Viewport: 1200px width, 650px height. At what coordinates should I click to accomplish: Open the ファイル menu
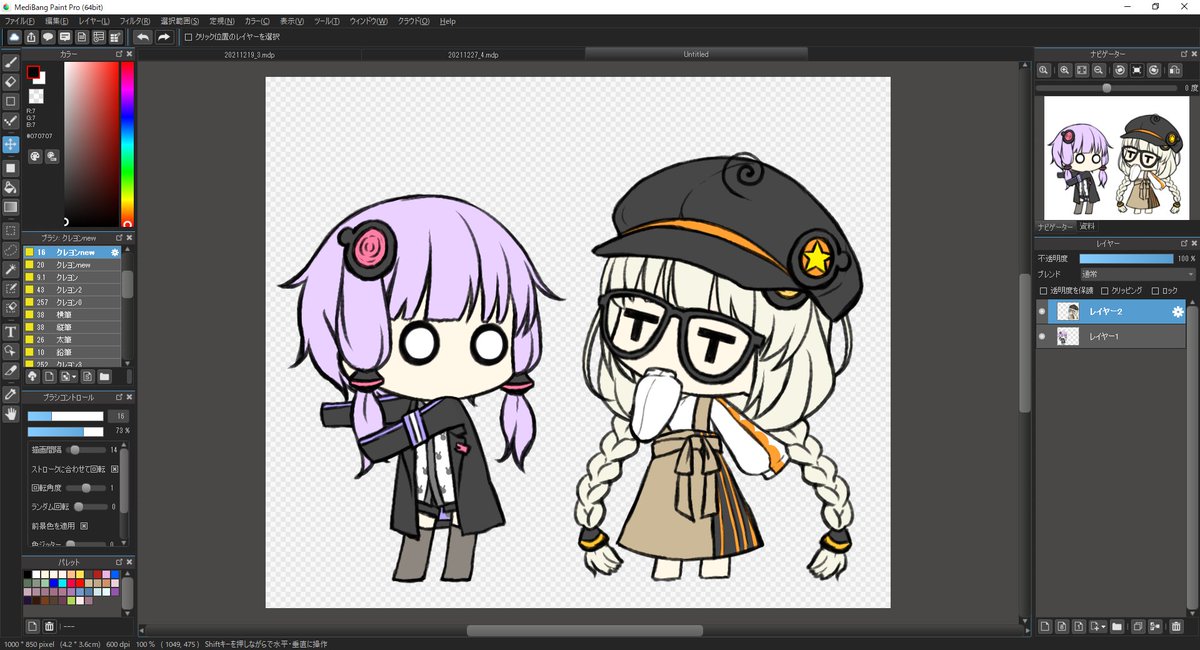(x=19, y=20)
